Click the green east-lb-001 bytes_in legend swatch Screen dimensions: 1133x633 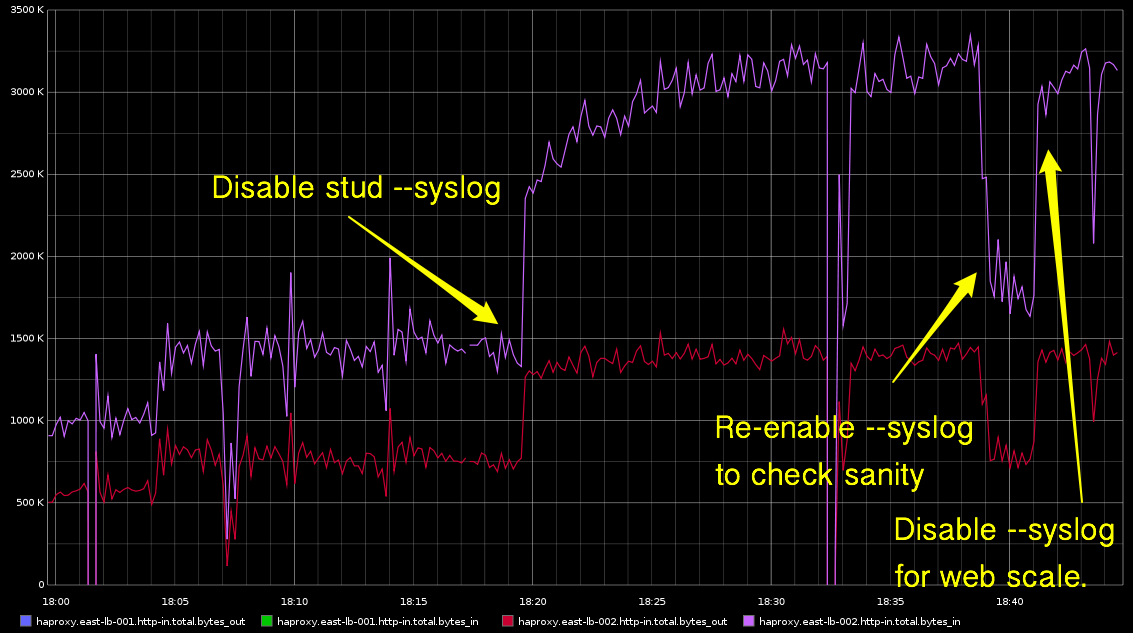(x=267, y=621)
